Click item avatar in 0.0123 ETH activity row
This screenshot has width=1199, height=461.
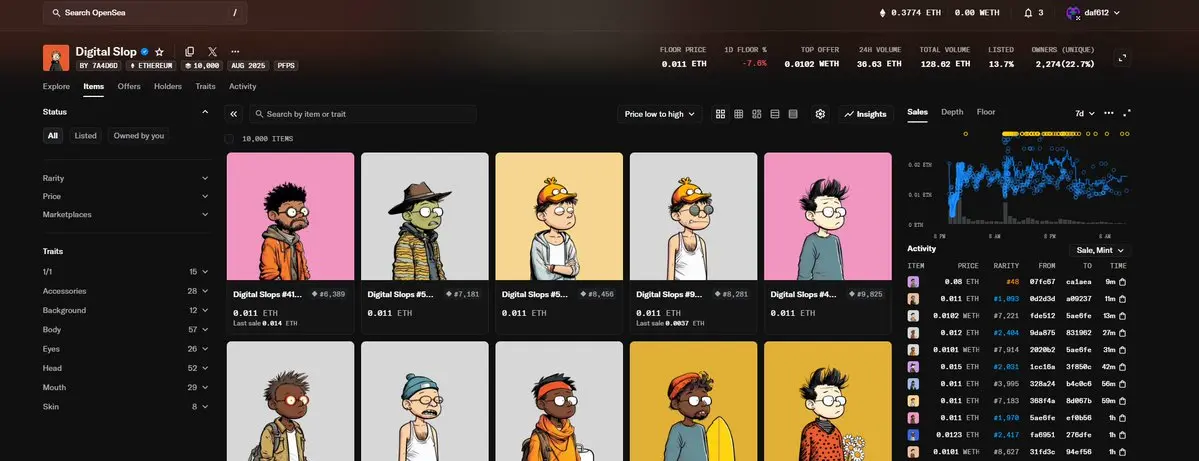click(913, 434)
